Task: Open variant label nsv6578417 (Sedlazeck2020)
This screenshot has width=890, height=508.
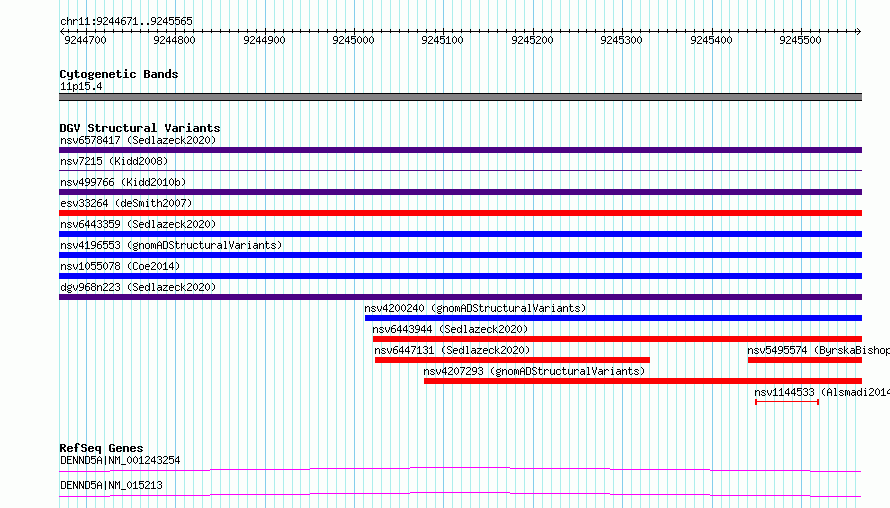Action: point(138,140)
